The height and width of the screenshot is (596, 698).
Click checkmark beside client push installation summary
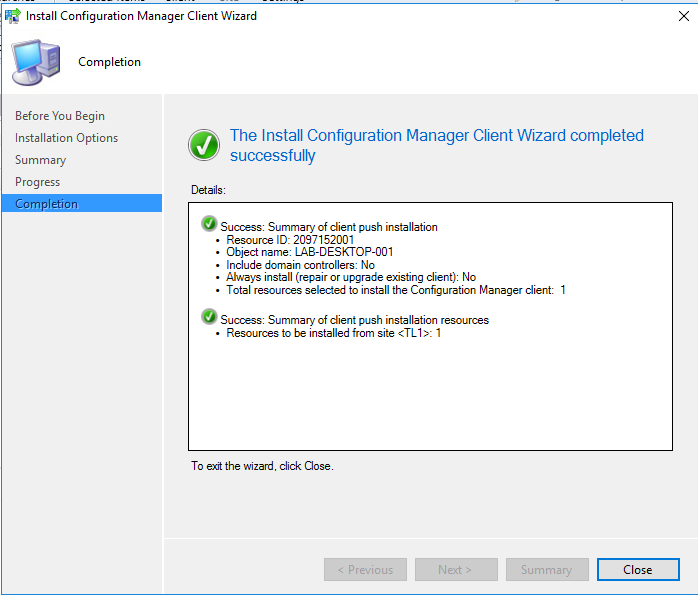point(209,223)
